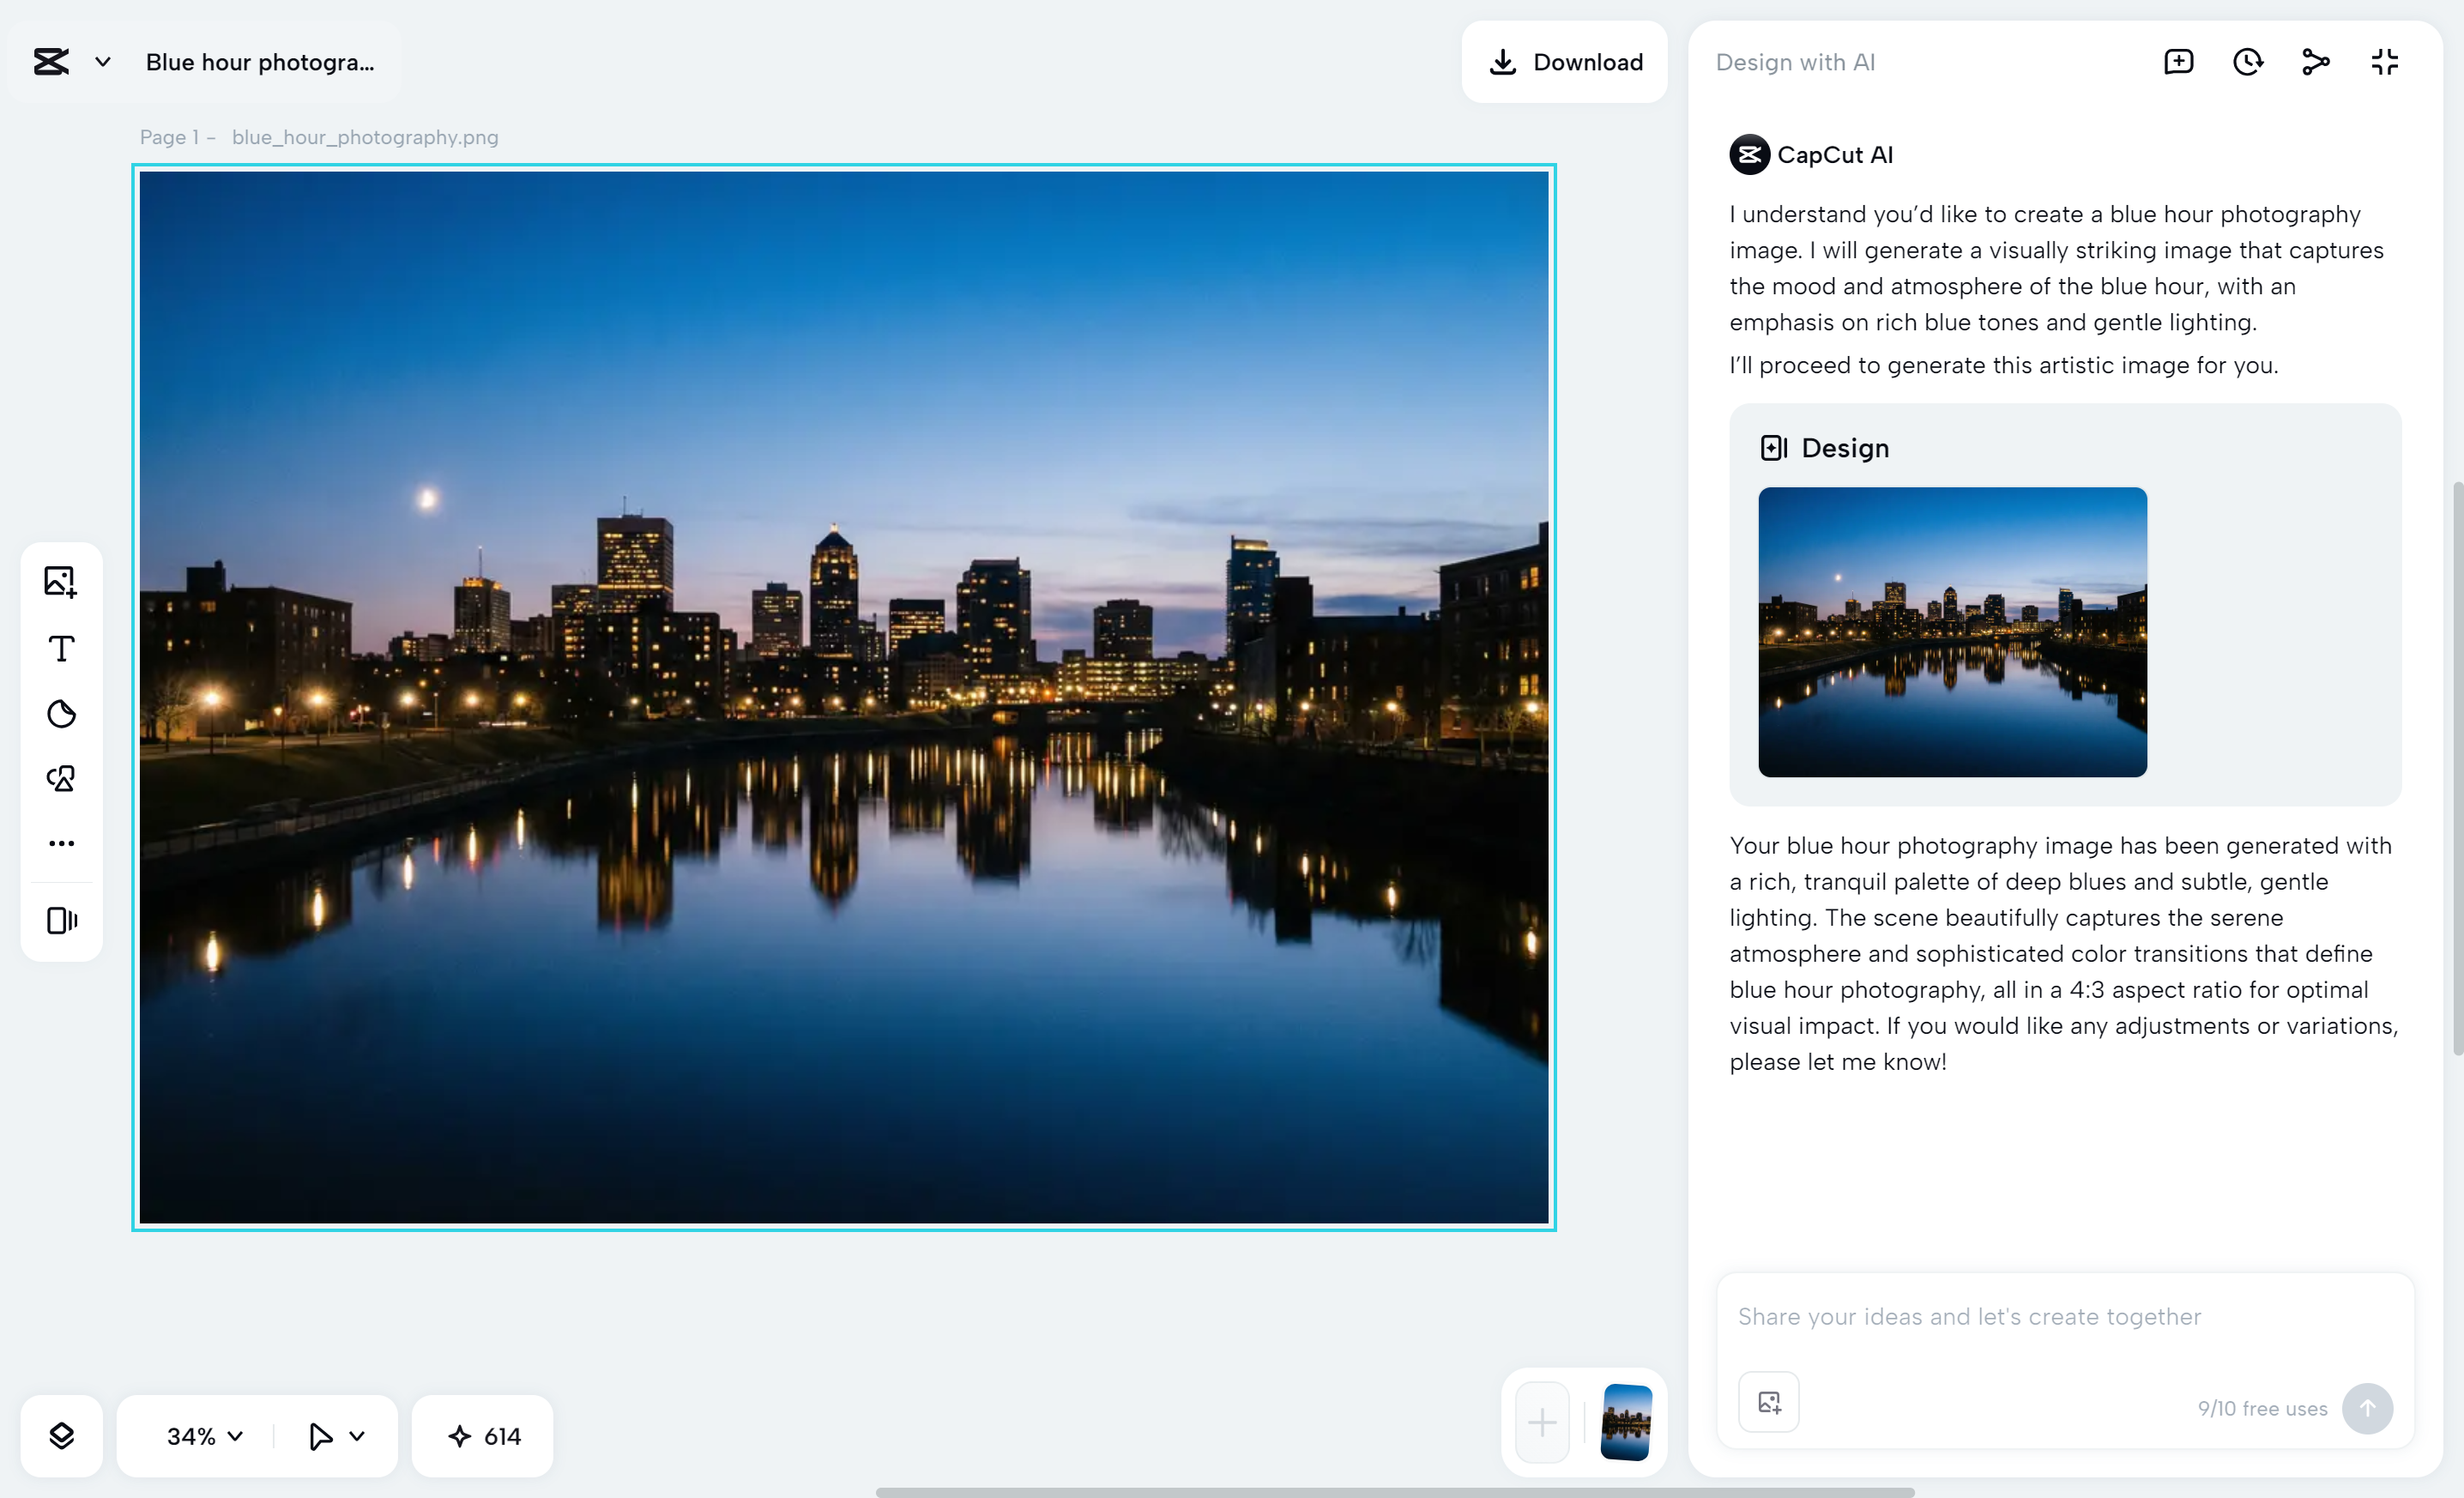Click the Download button
The height and width of the screenshot is (1498, 2464).
[1564, 61]
